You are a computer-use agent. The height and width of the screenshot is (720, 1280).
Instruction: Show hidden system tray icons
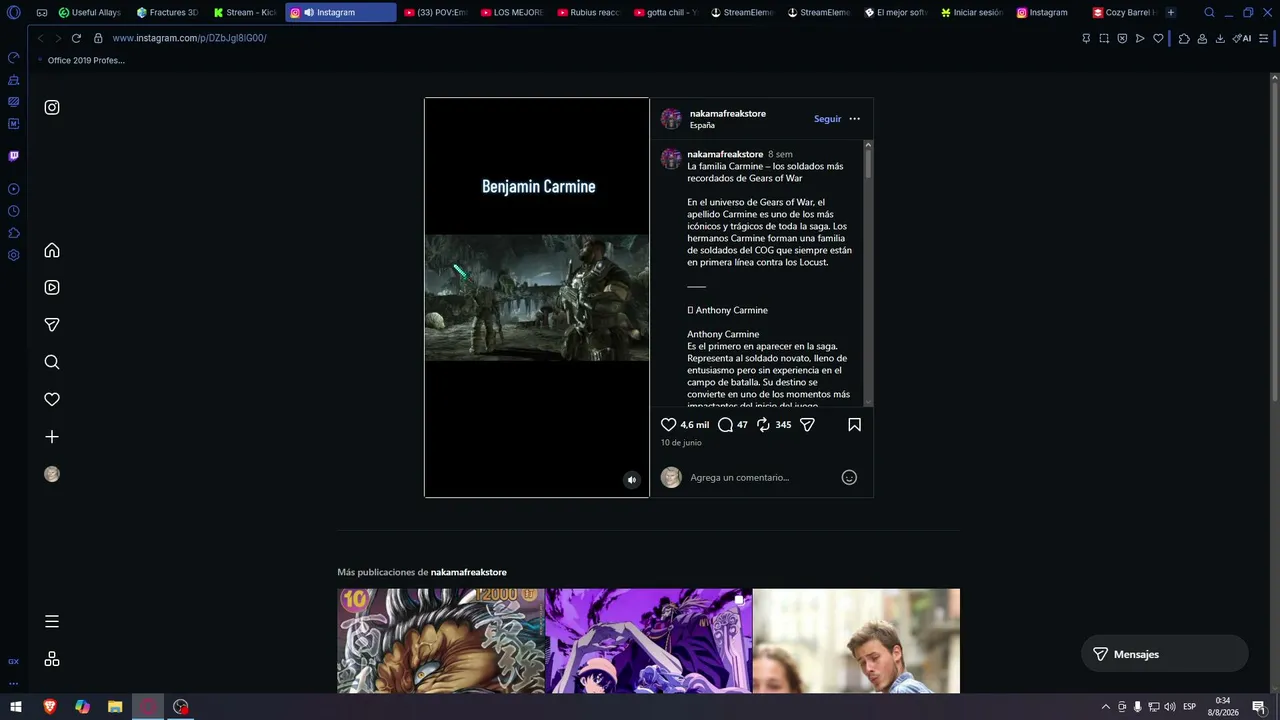pos(1105,707)
